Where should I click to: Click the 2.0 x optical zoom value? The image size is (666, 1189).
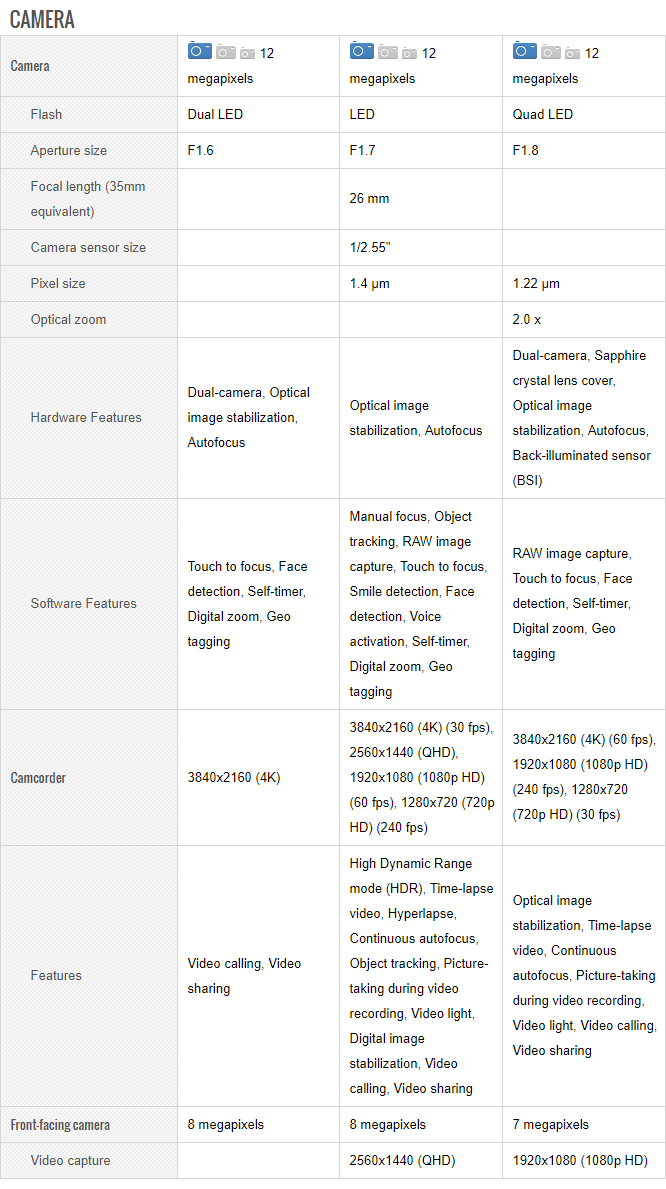pos(527,320)
